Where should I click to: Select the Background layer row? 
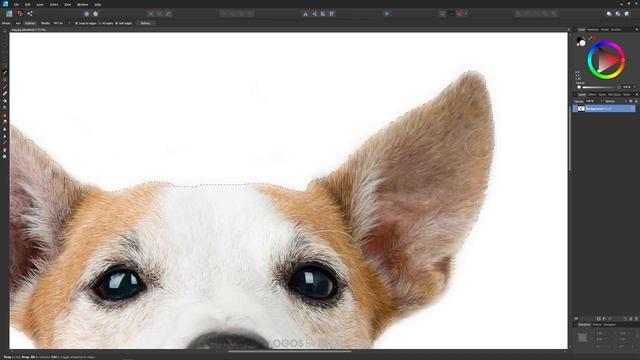click(x=604, y=109)
